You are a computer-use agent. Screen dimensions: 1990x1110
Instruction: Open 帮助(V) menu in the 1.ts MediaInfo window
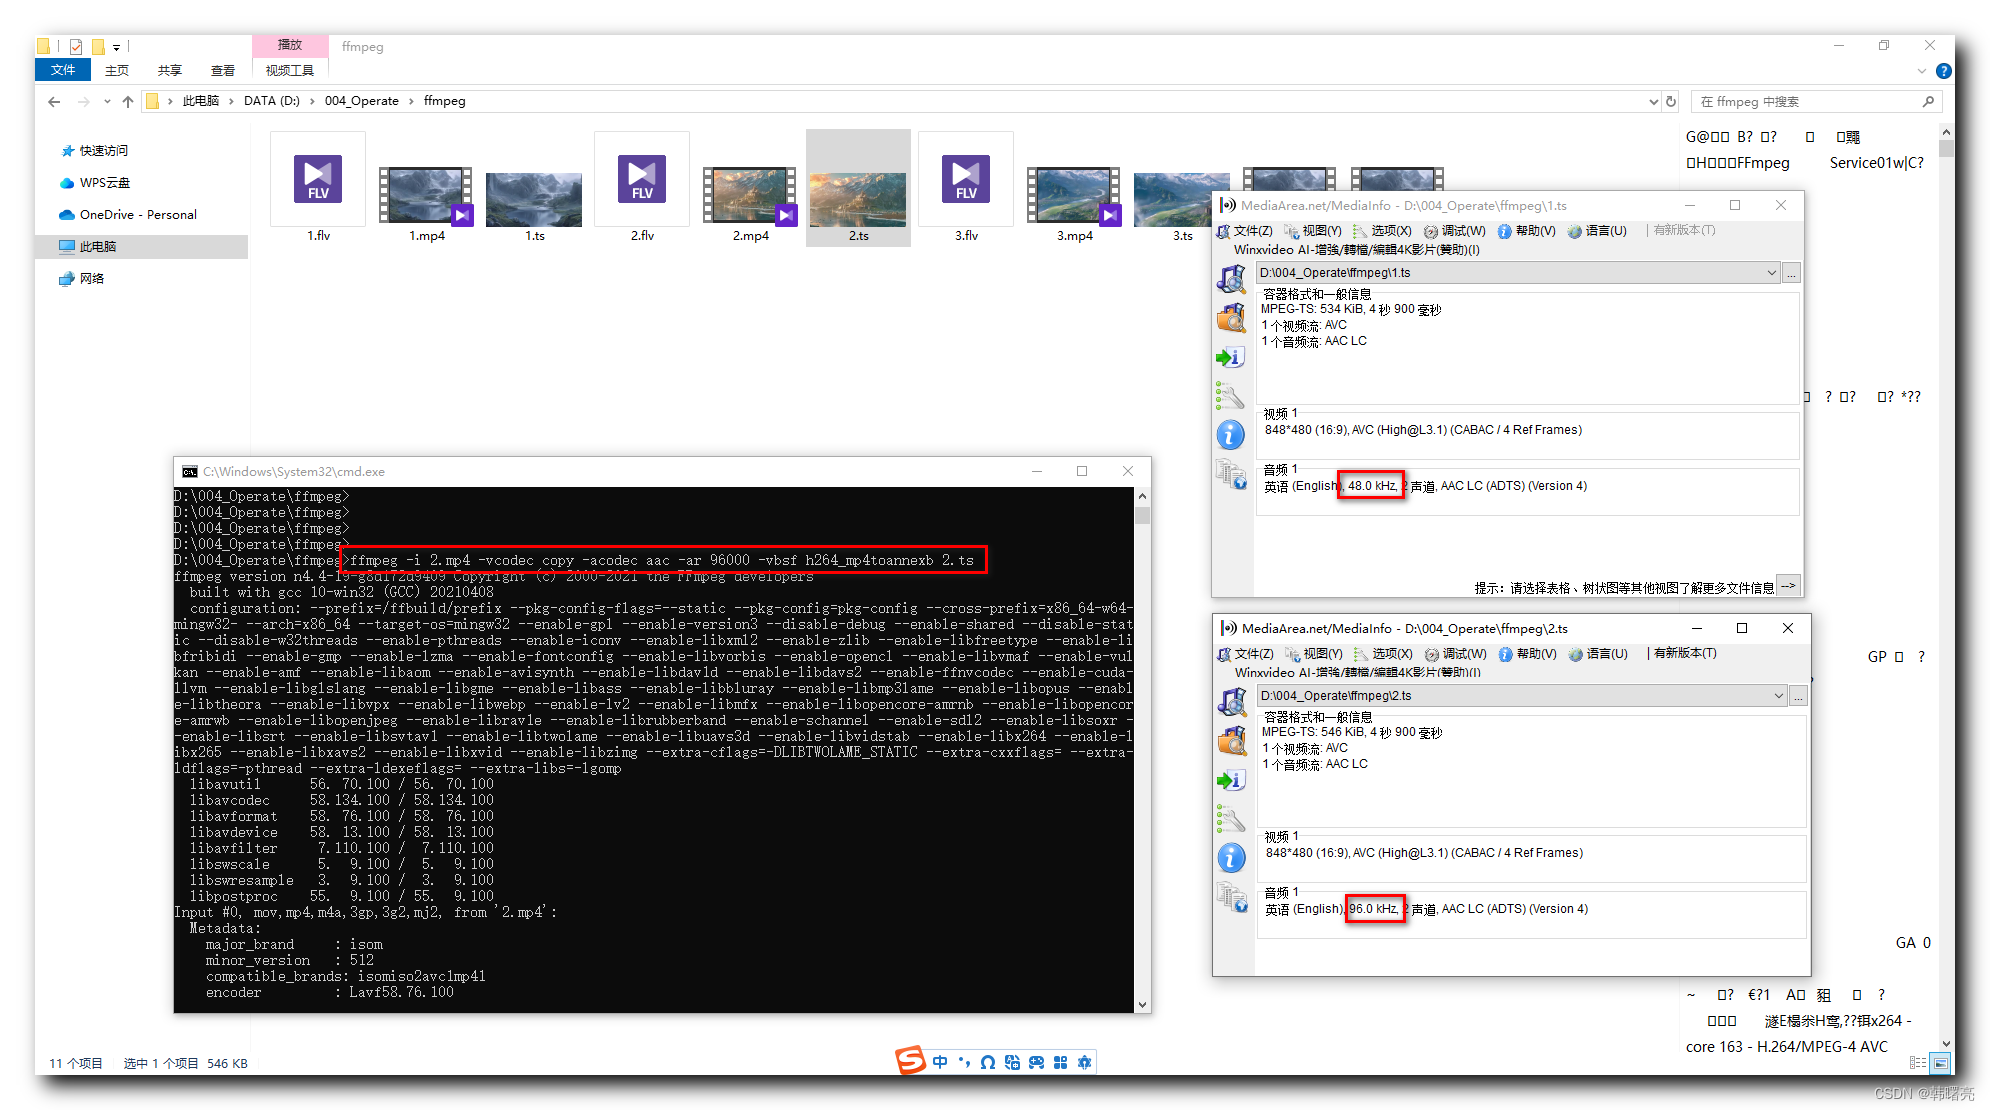(1526, 231)
